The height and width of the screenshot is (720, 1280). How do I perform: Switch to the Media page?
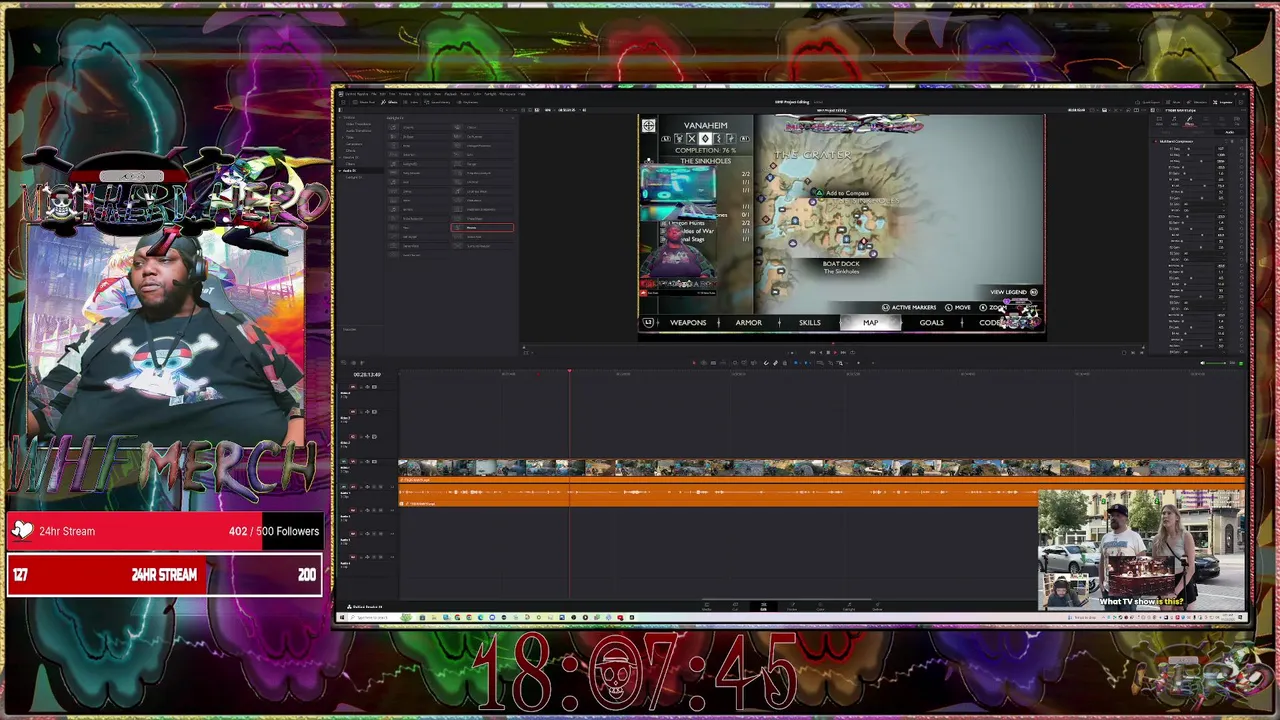(x=707, y=605)
